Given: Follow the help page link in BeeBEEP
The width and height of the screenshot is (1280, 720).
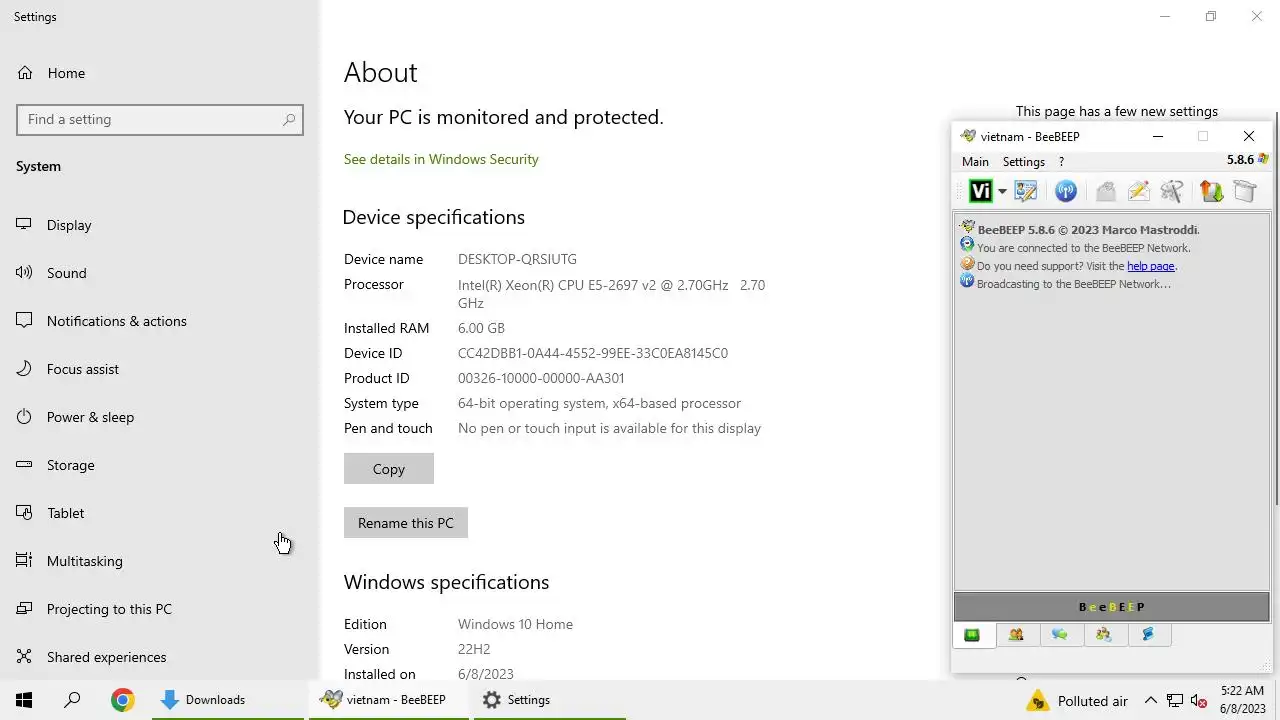Looking at the screenshot, I should (x=1150, y=266).
